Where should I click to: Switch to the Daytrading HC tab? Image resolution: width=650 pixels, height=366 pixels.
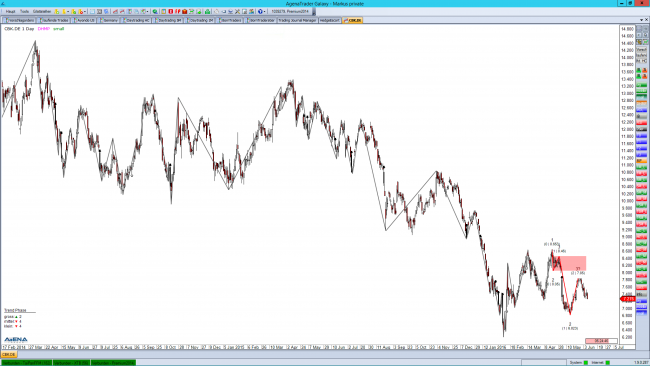point(136,20)
